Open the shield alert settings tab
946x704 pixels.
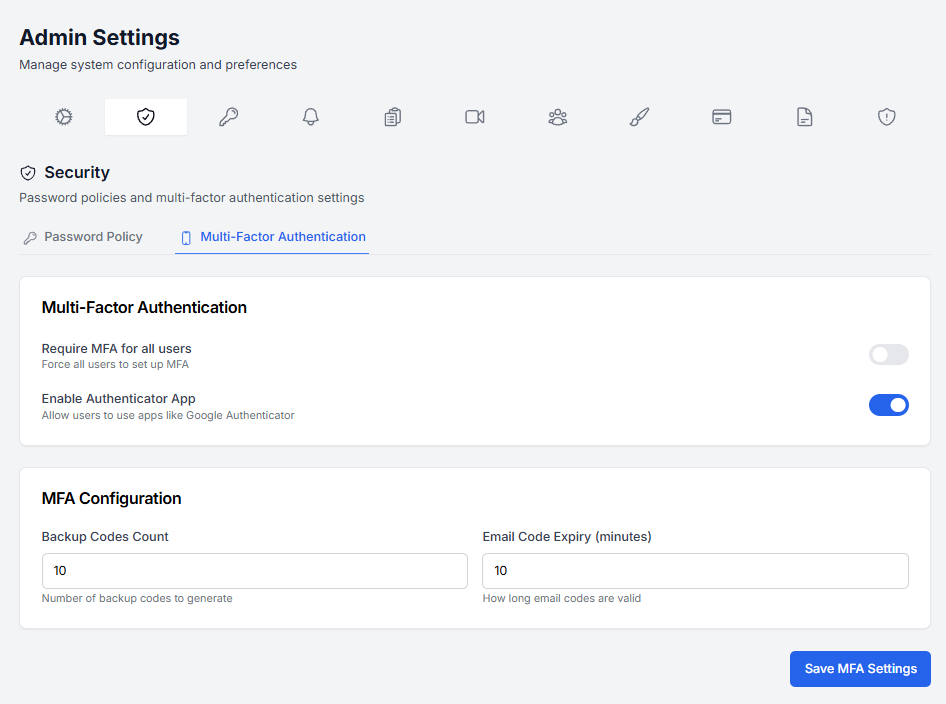(x=886, y=116)
